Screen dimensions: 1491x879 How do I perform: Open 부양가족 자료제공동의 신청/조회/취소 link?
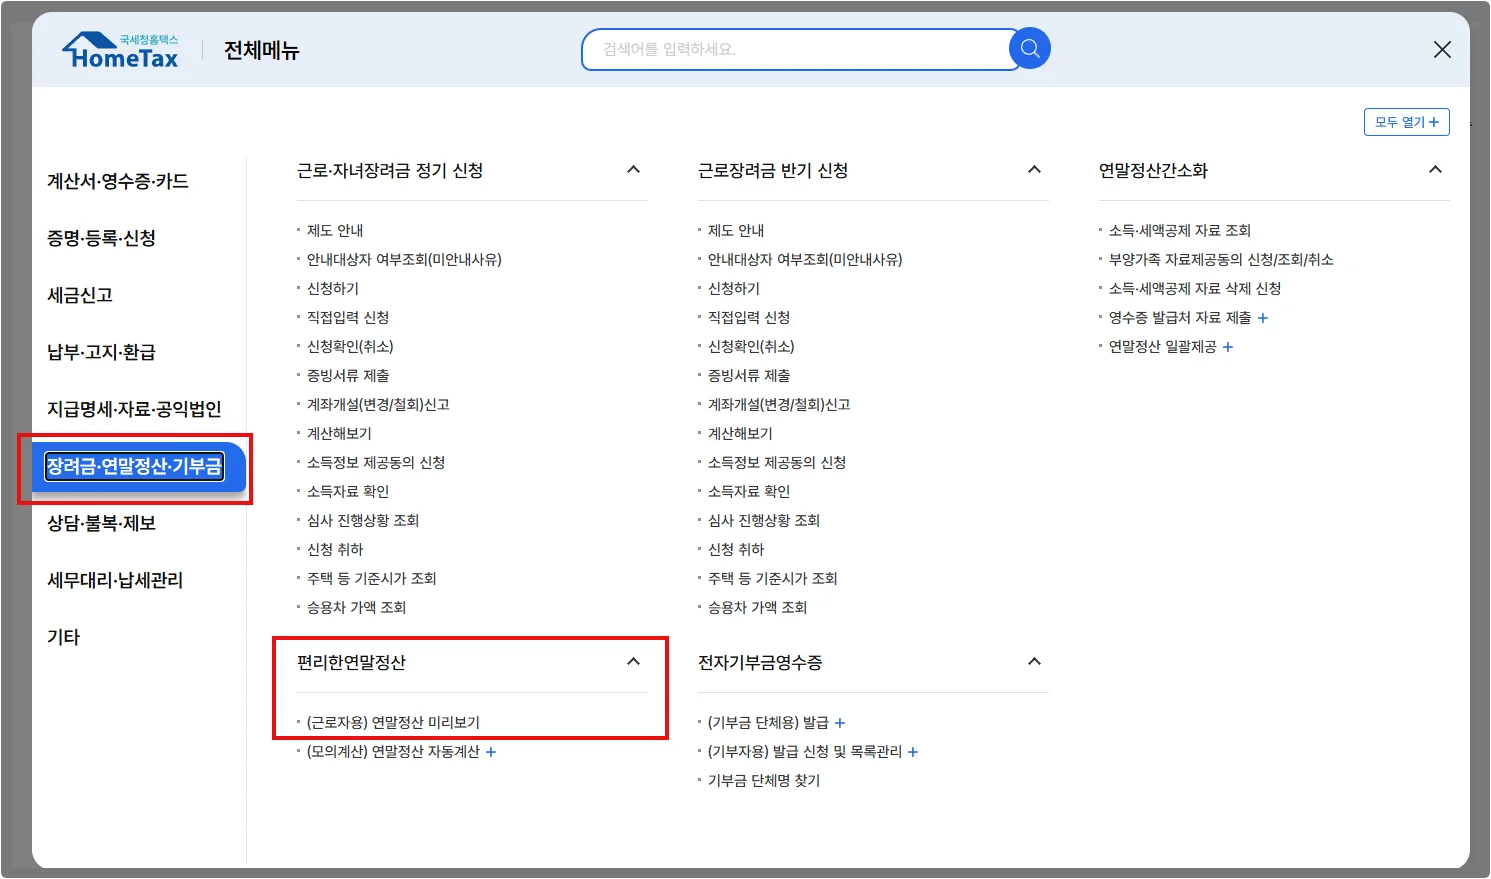tap(1221, 260)
